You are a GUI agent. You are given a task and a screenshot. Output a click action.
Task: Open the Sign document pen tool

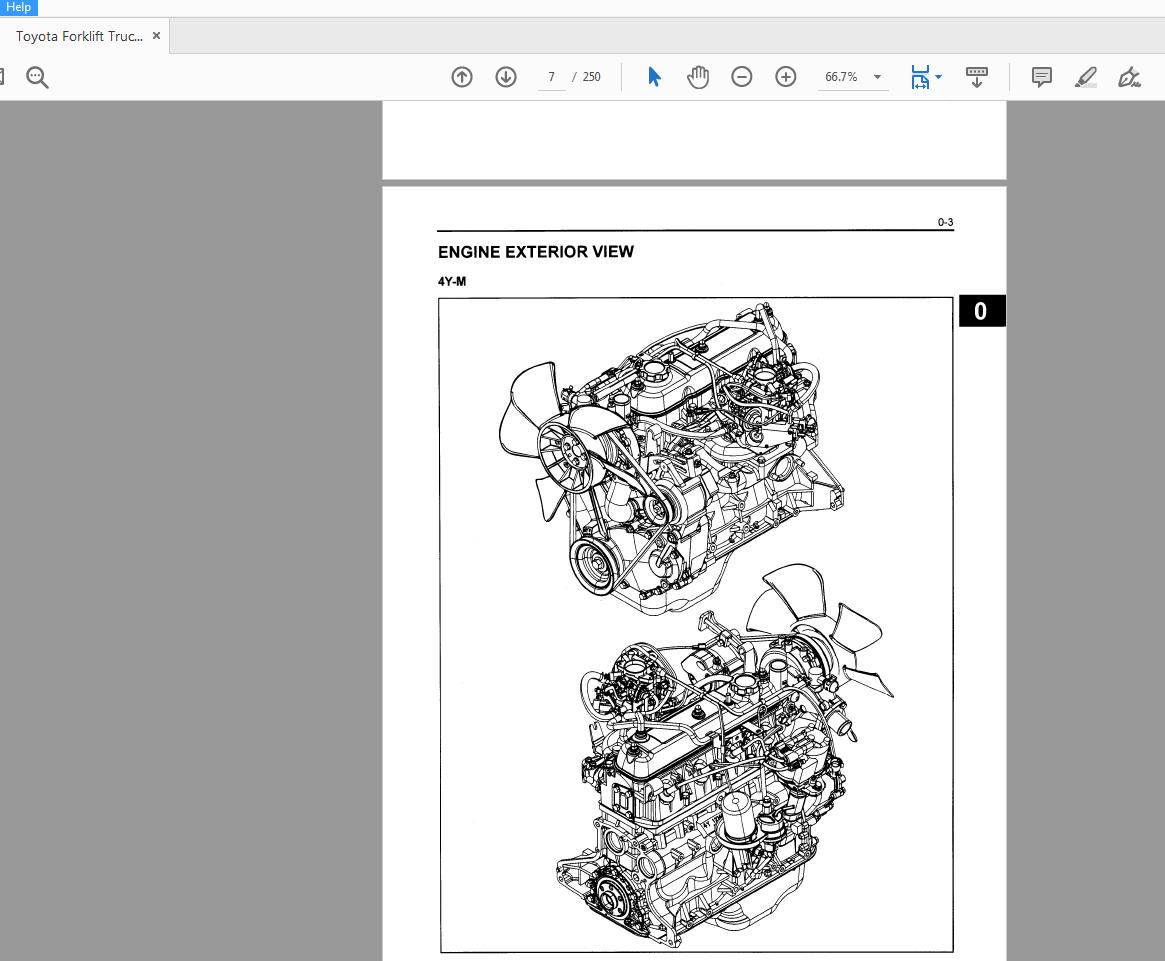point(1129,77)
